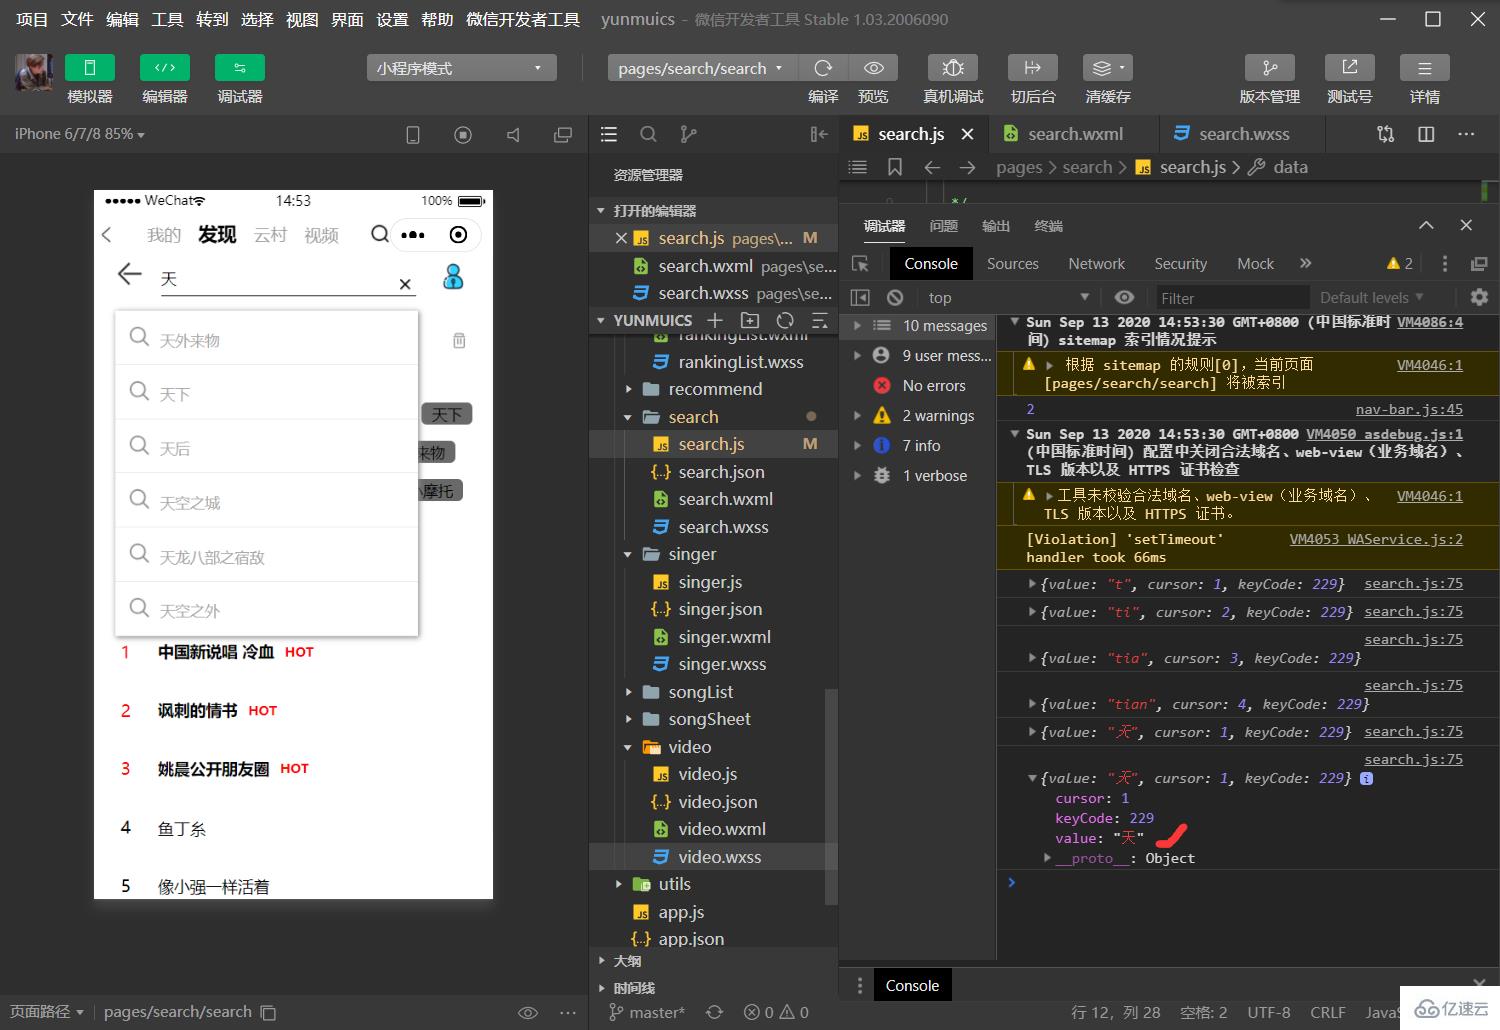1500x1030 pixels.
Task: Click new folder icon in YUNMUICS
Action: coord(750,320)
